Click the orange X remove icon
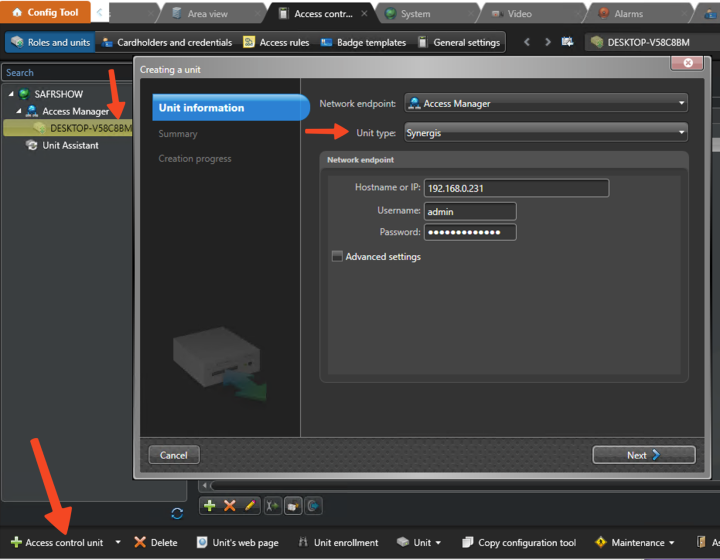The height and width of the screenshot is (560, 720). click(230, 506)
